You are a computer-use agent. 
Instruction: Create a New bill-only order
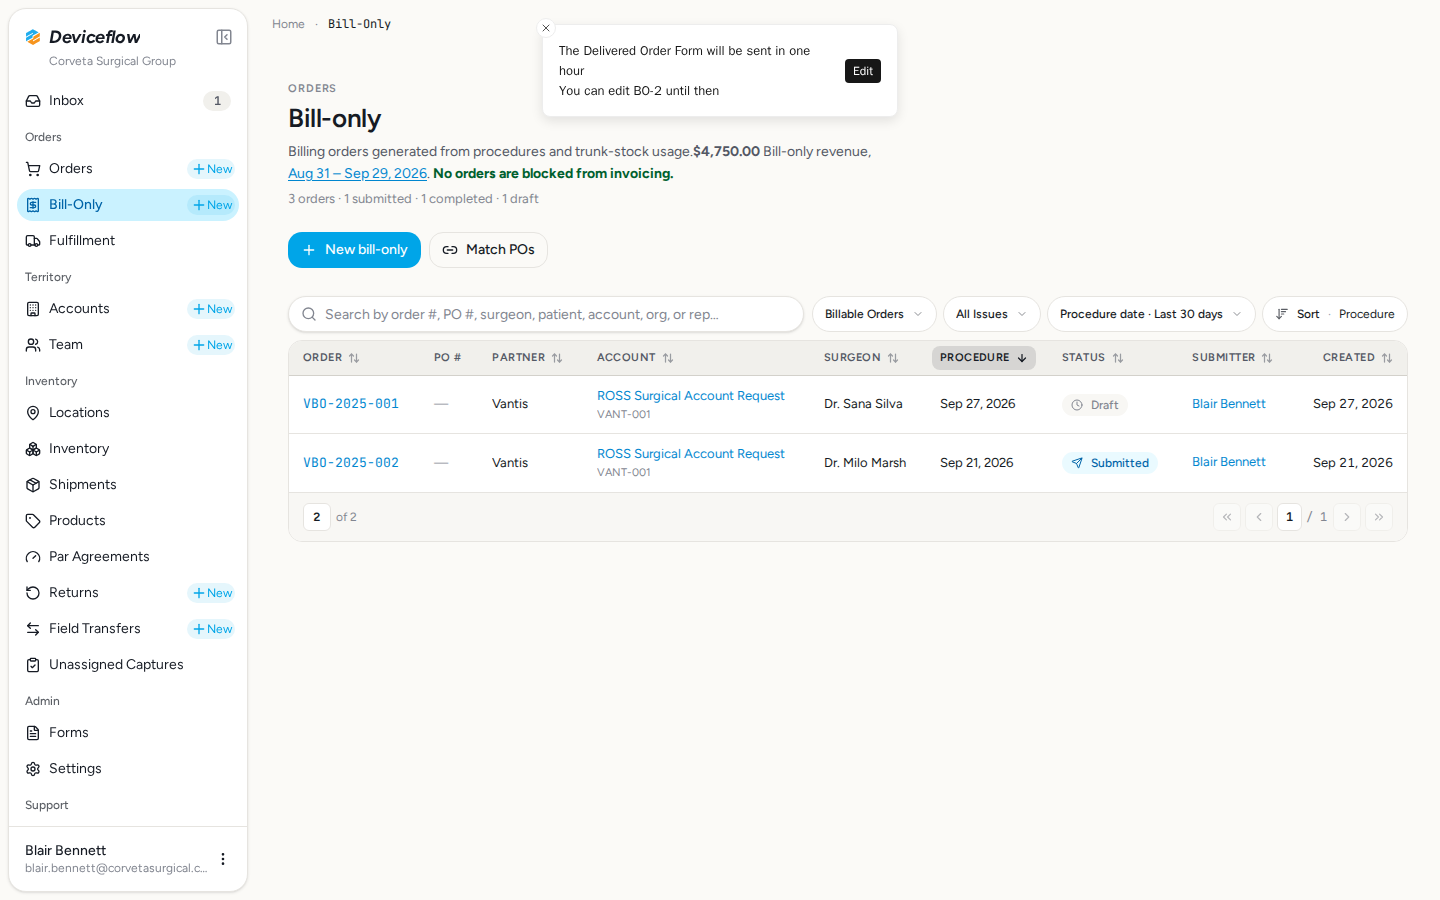[x=354, y=250]
